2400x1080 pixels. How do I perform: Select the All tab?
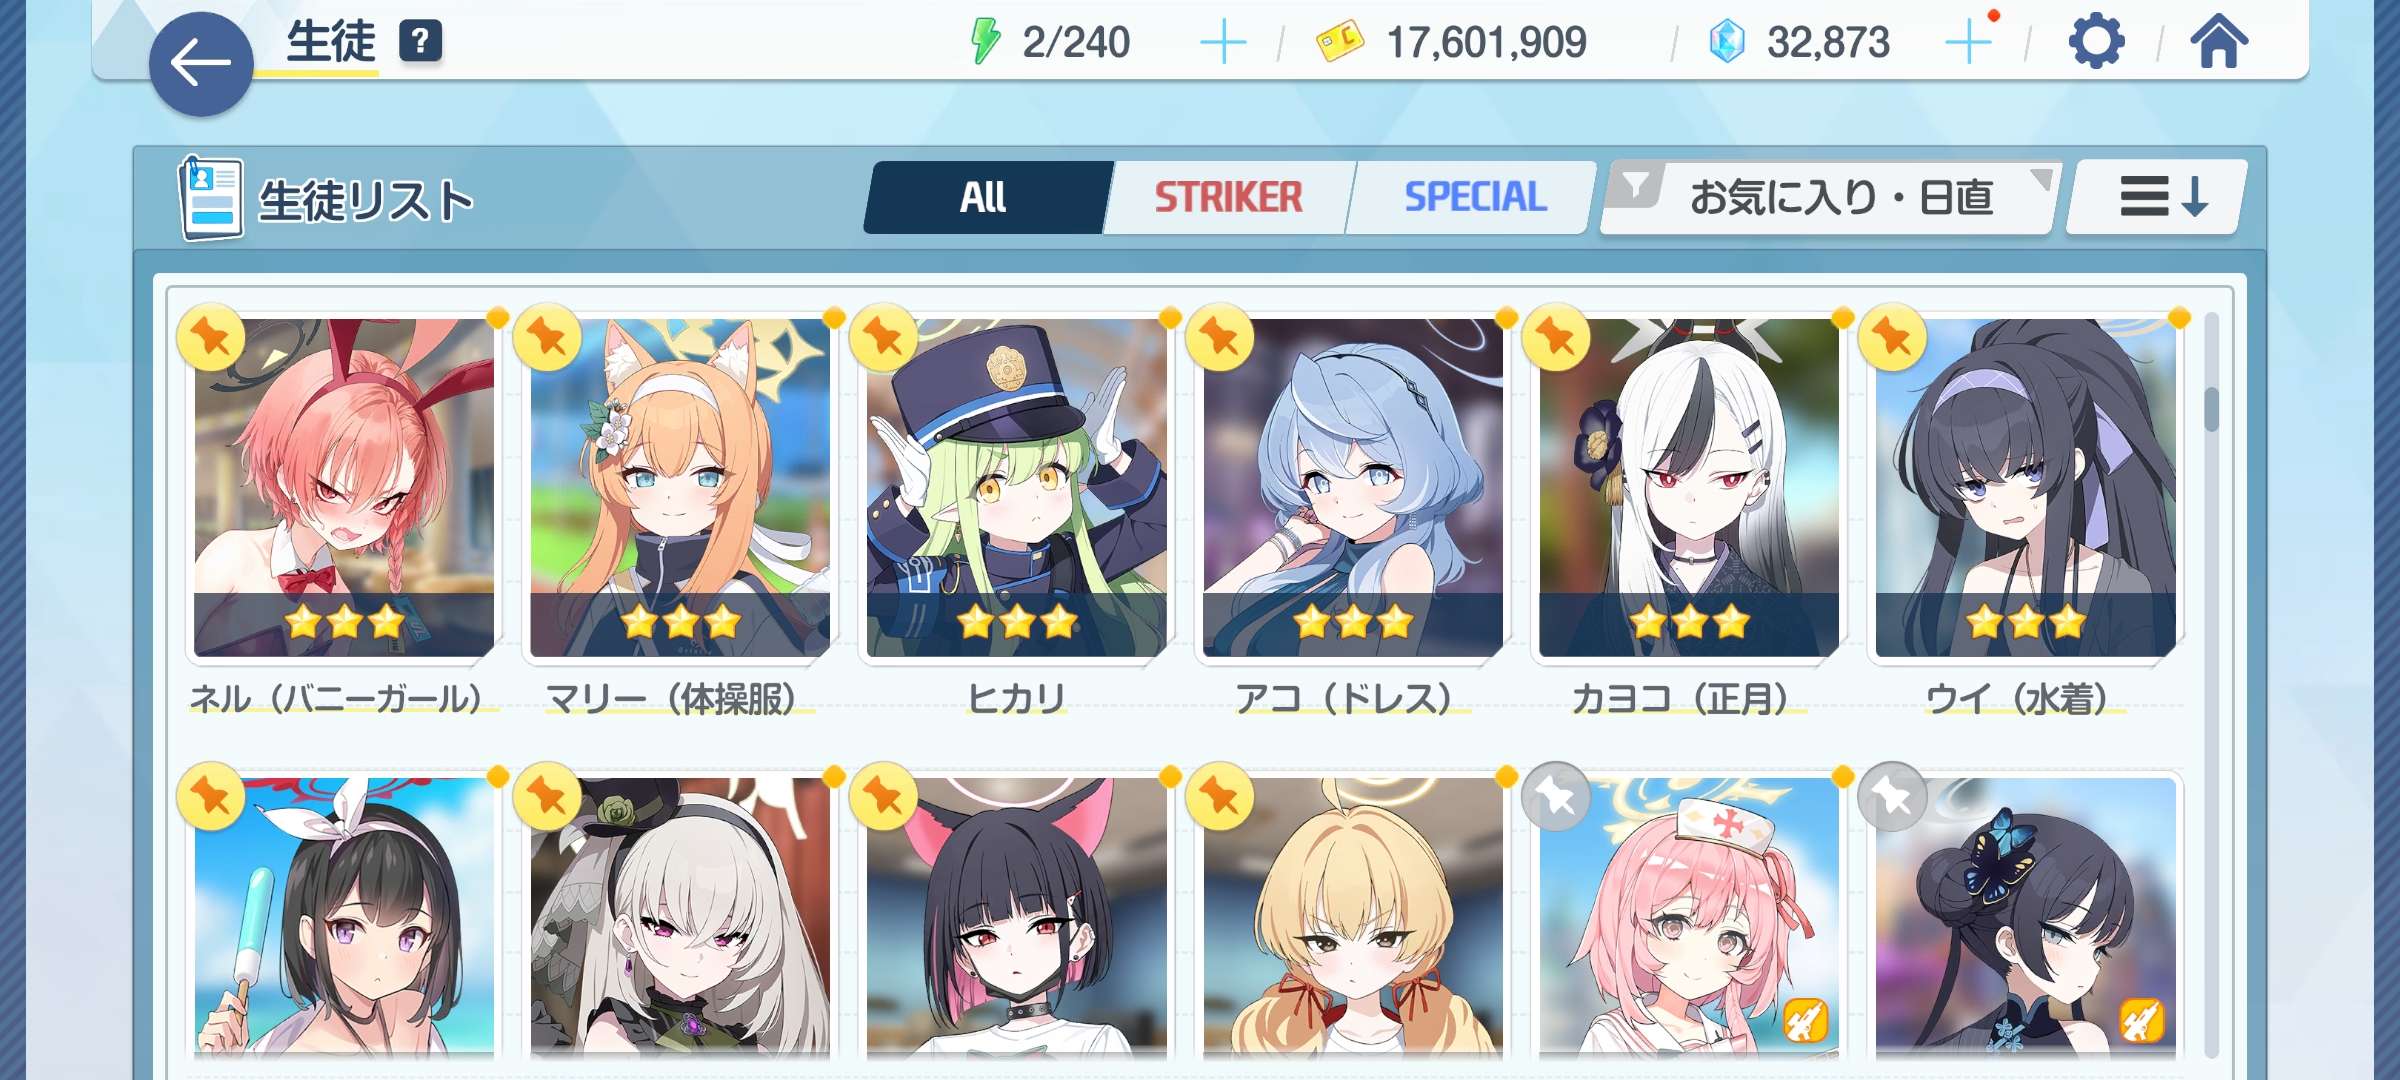[986, 197]
